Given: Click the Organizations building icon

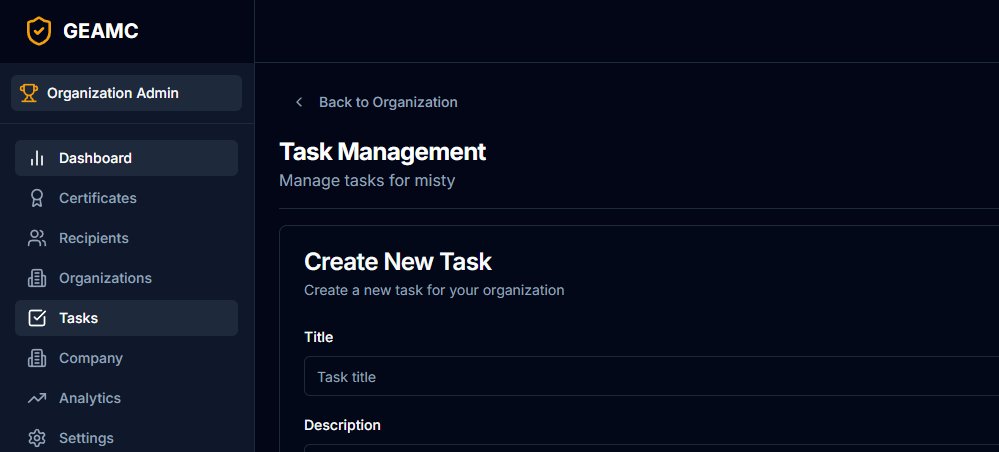Looking at the screenshot, I should (37, 279).
